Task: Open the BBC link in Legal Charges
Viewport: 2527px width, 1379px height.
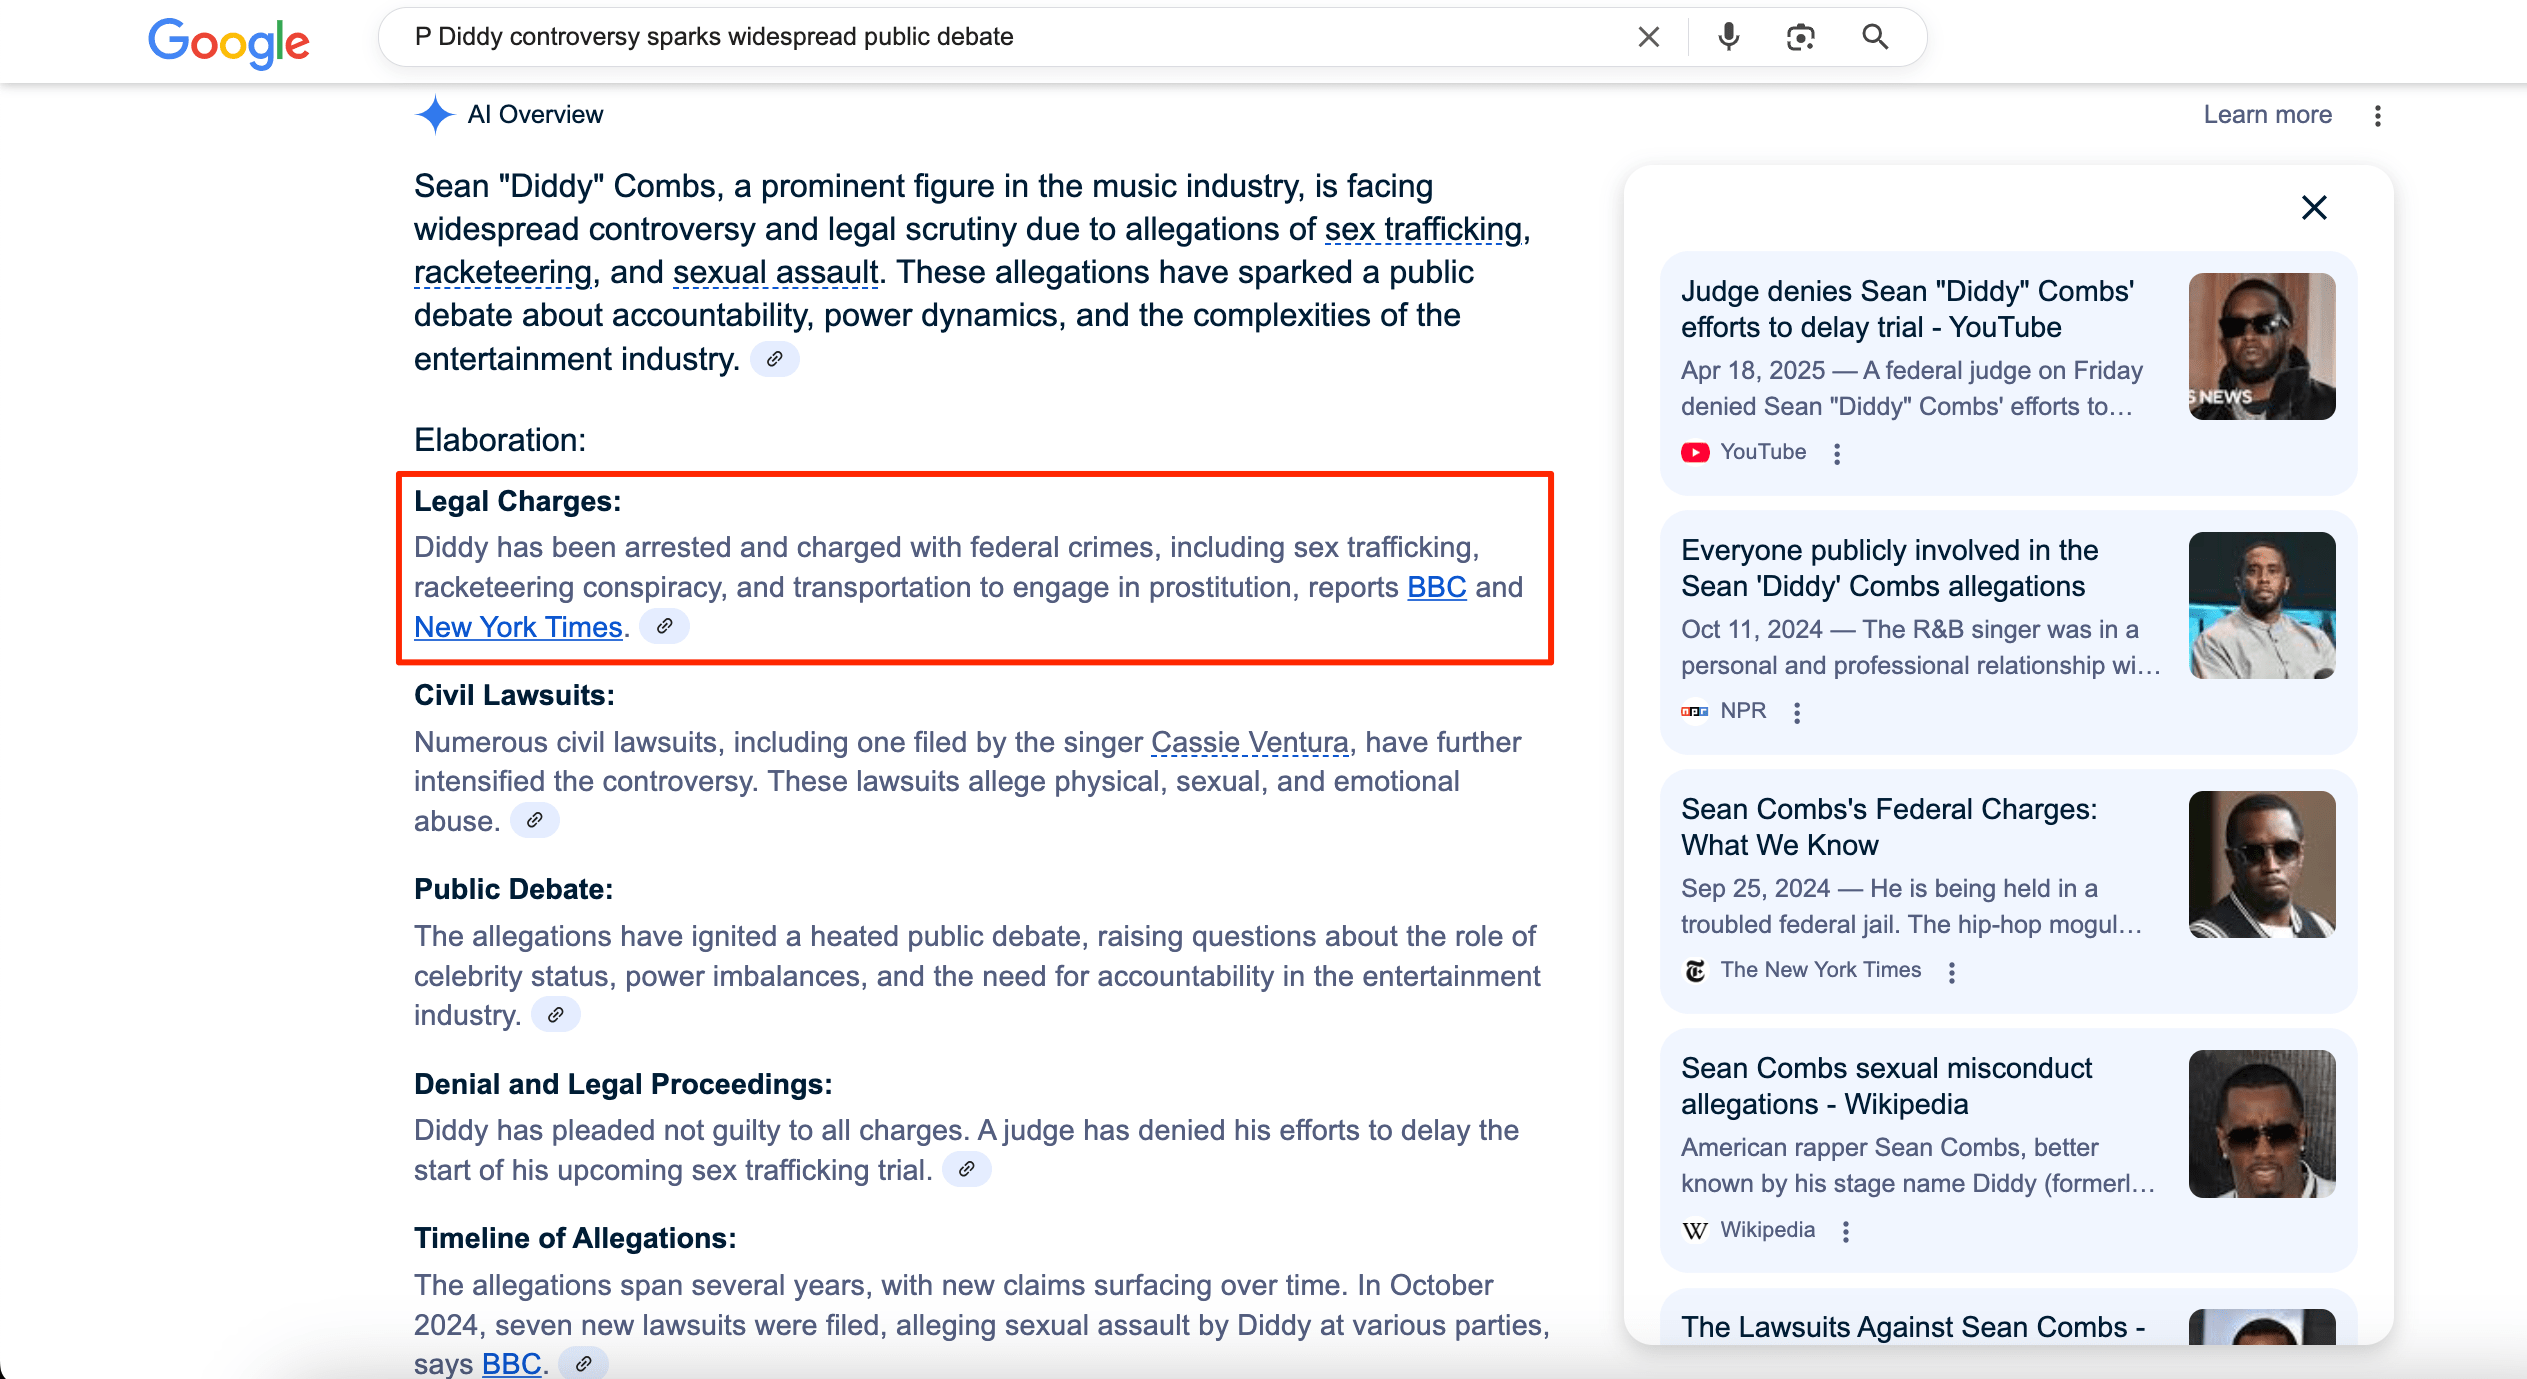Action: coord(1437,587)
